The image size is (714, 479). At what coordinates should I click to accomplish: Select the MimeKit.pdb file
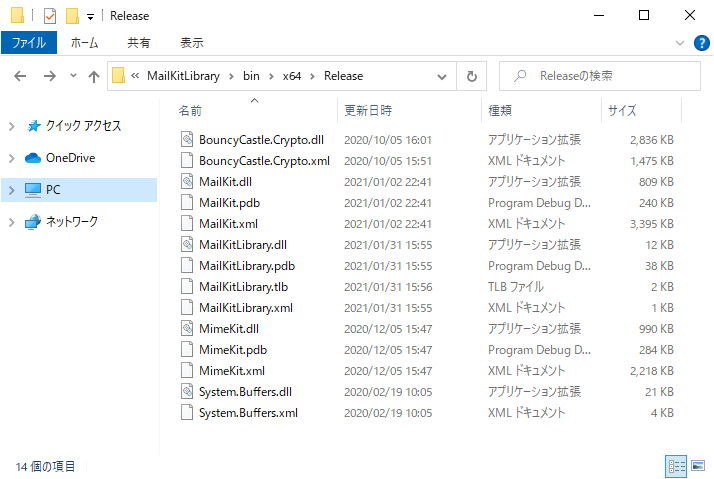point(233,350)
